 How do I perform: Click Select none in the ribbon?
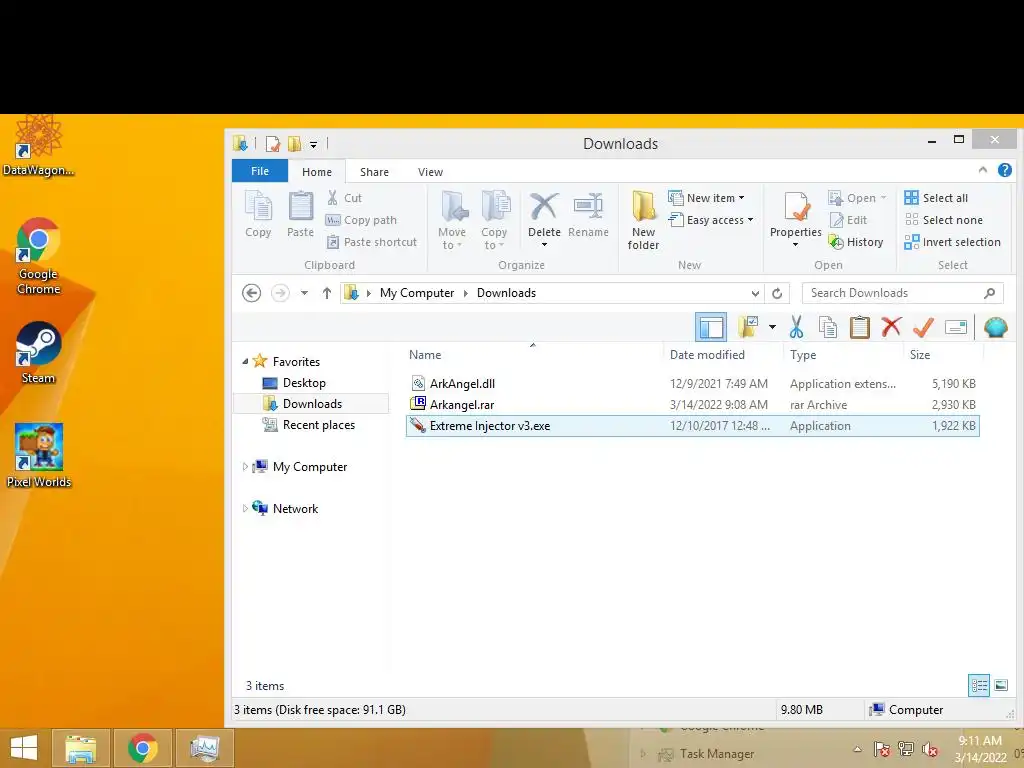[x=943, y=220]
